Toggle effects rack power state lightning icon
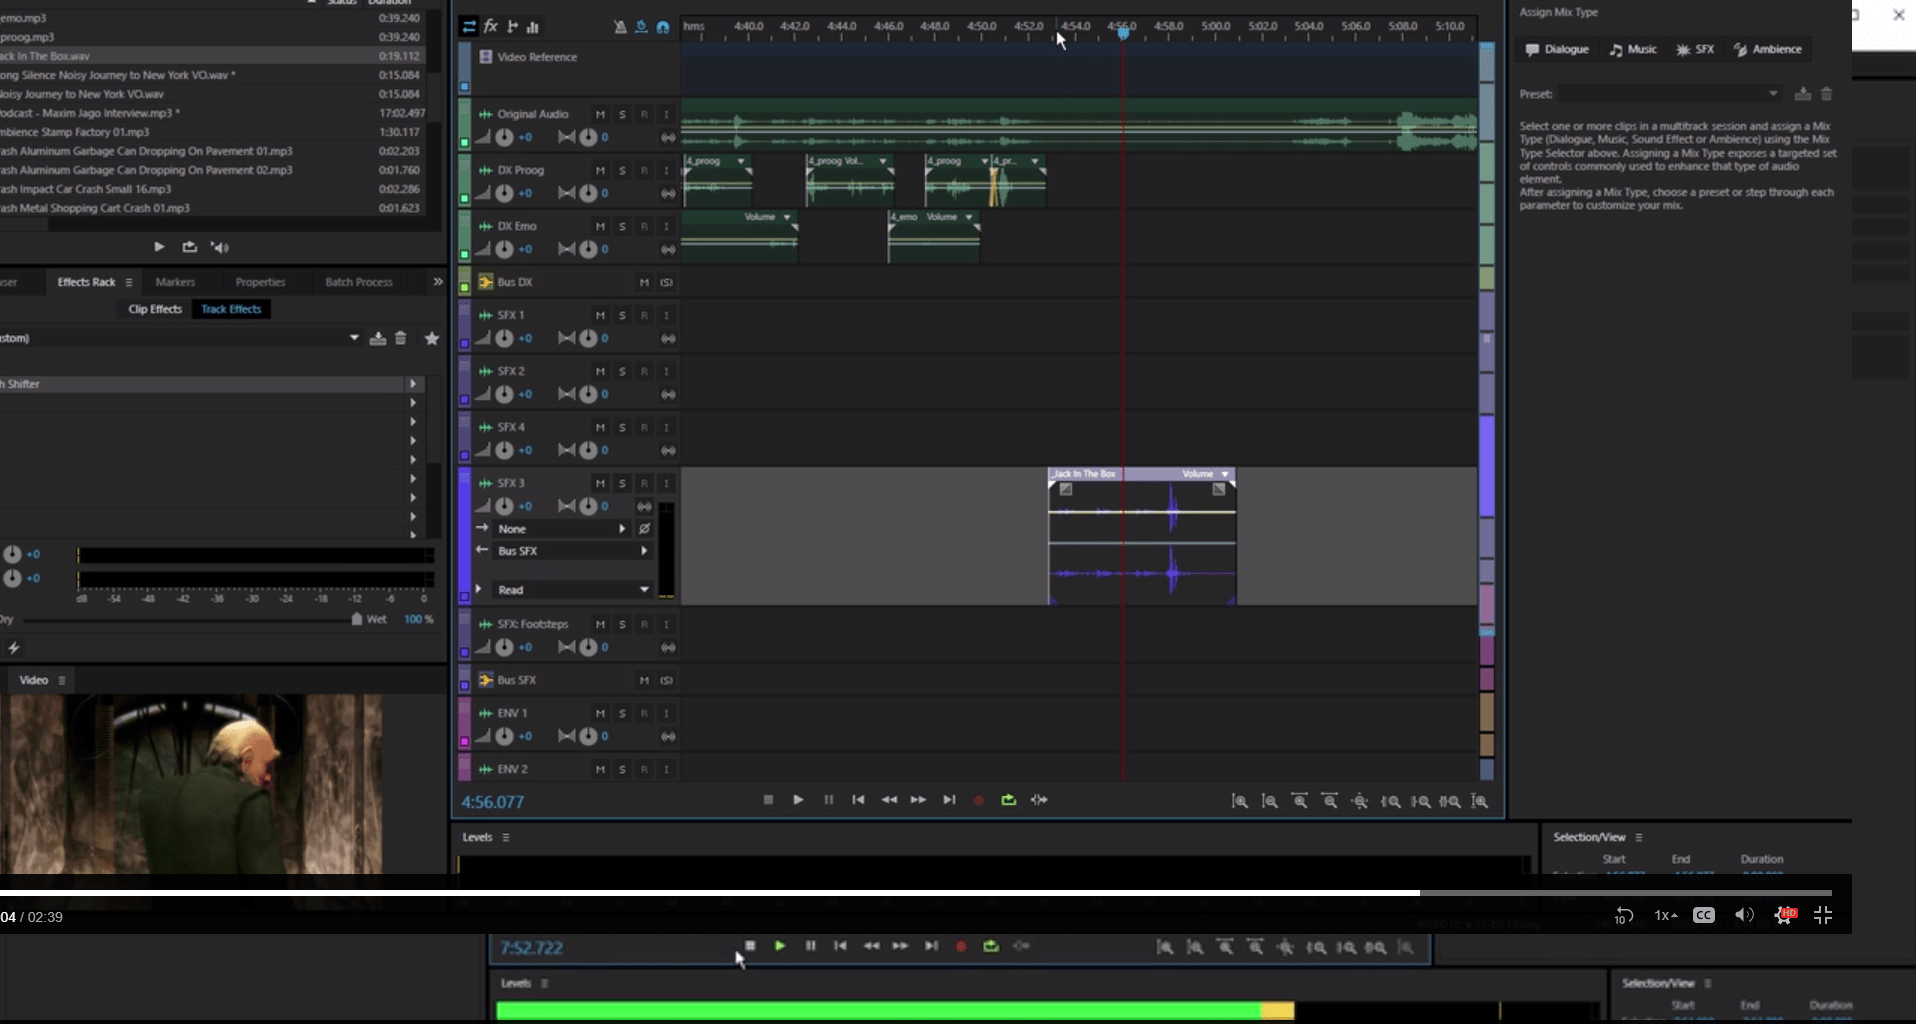 click(x=14, y=648)
